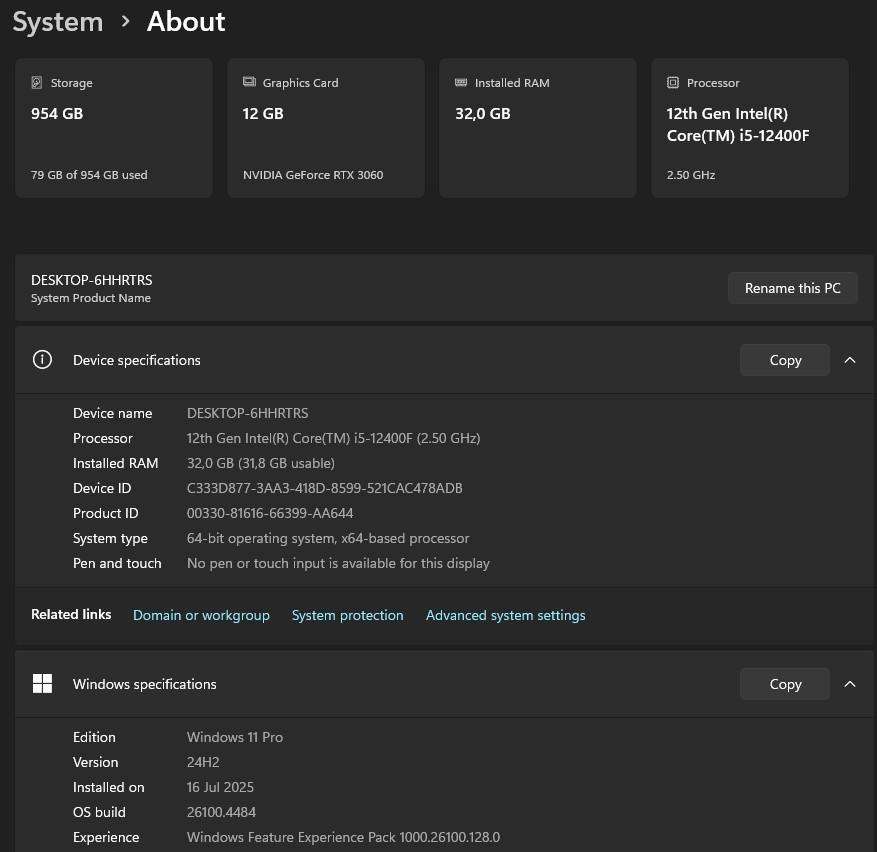Click the Windows logo beside Windows specifications

pos(42,683)
